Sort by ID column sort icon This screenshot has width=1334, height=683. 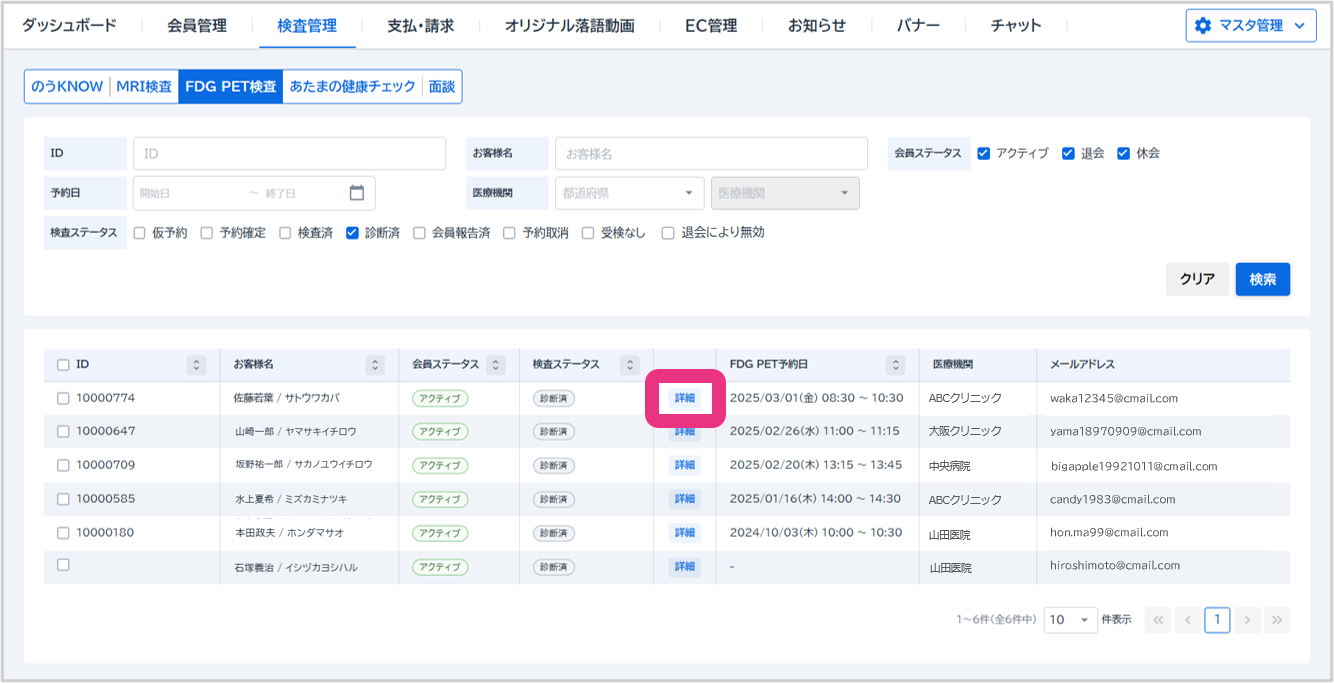tap(197, 365)
